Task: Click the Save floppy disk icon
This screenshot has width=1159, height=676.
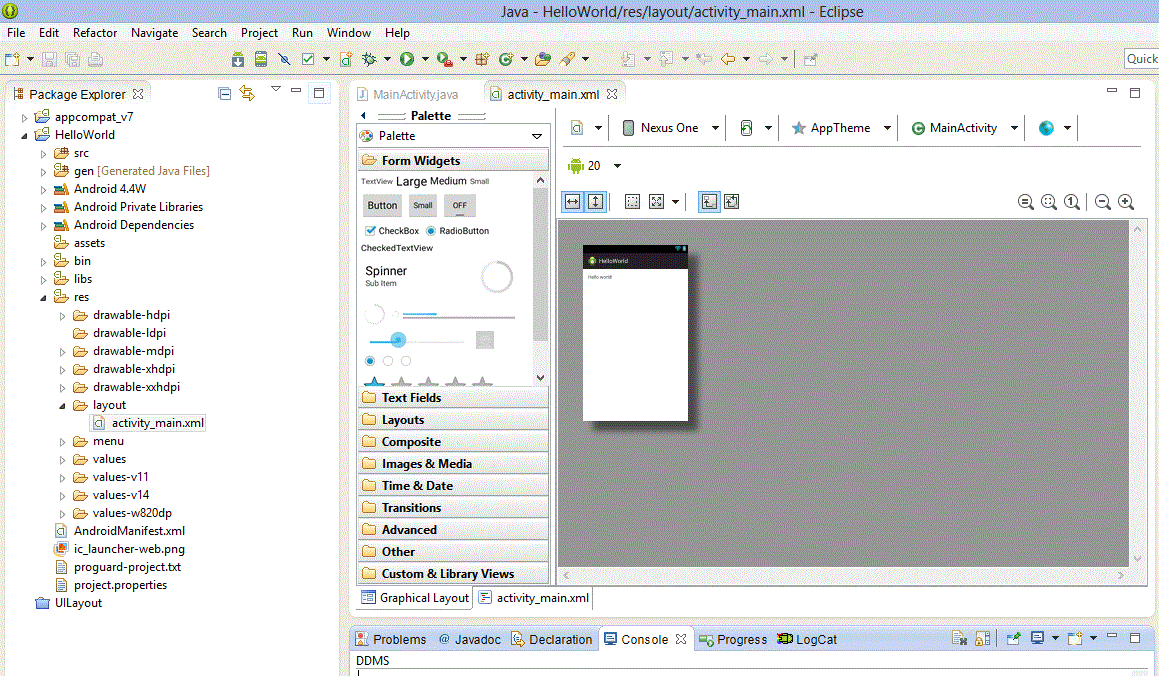Action: (x=50, y=59)
